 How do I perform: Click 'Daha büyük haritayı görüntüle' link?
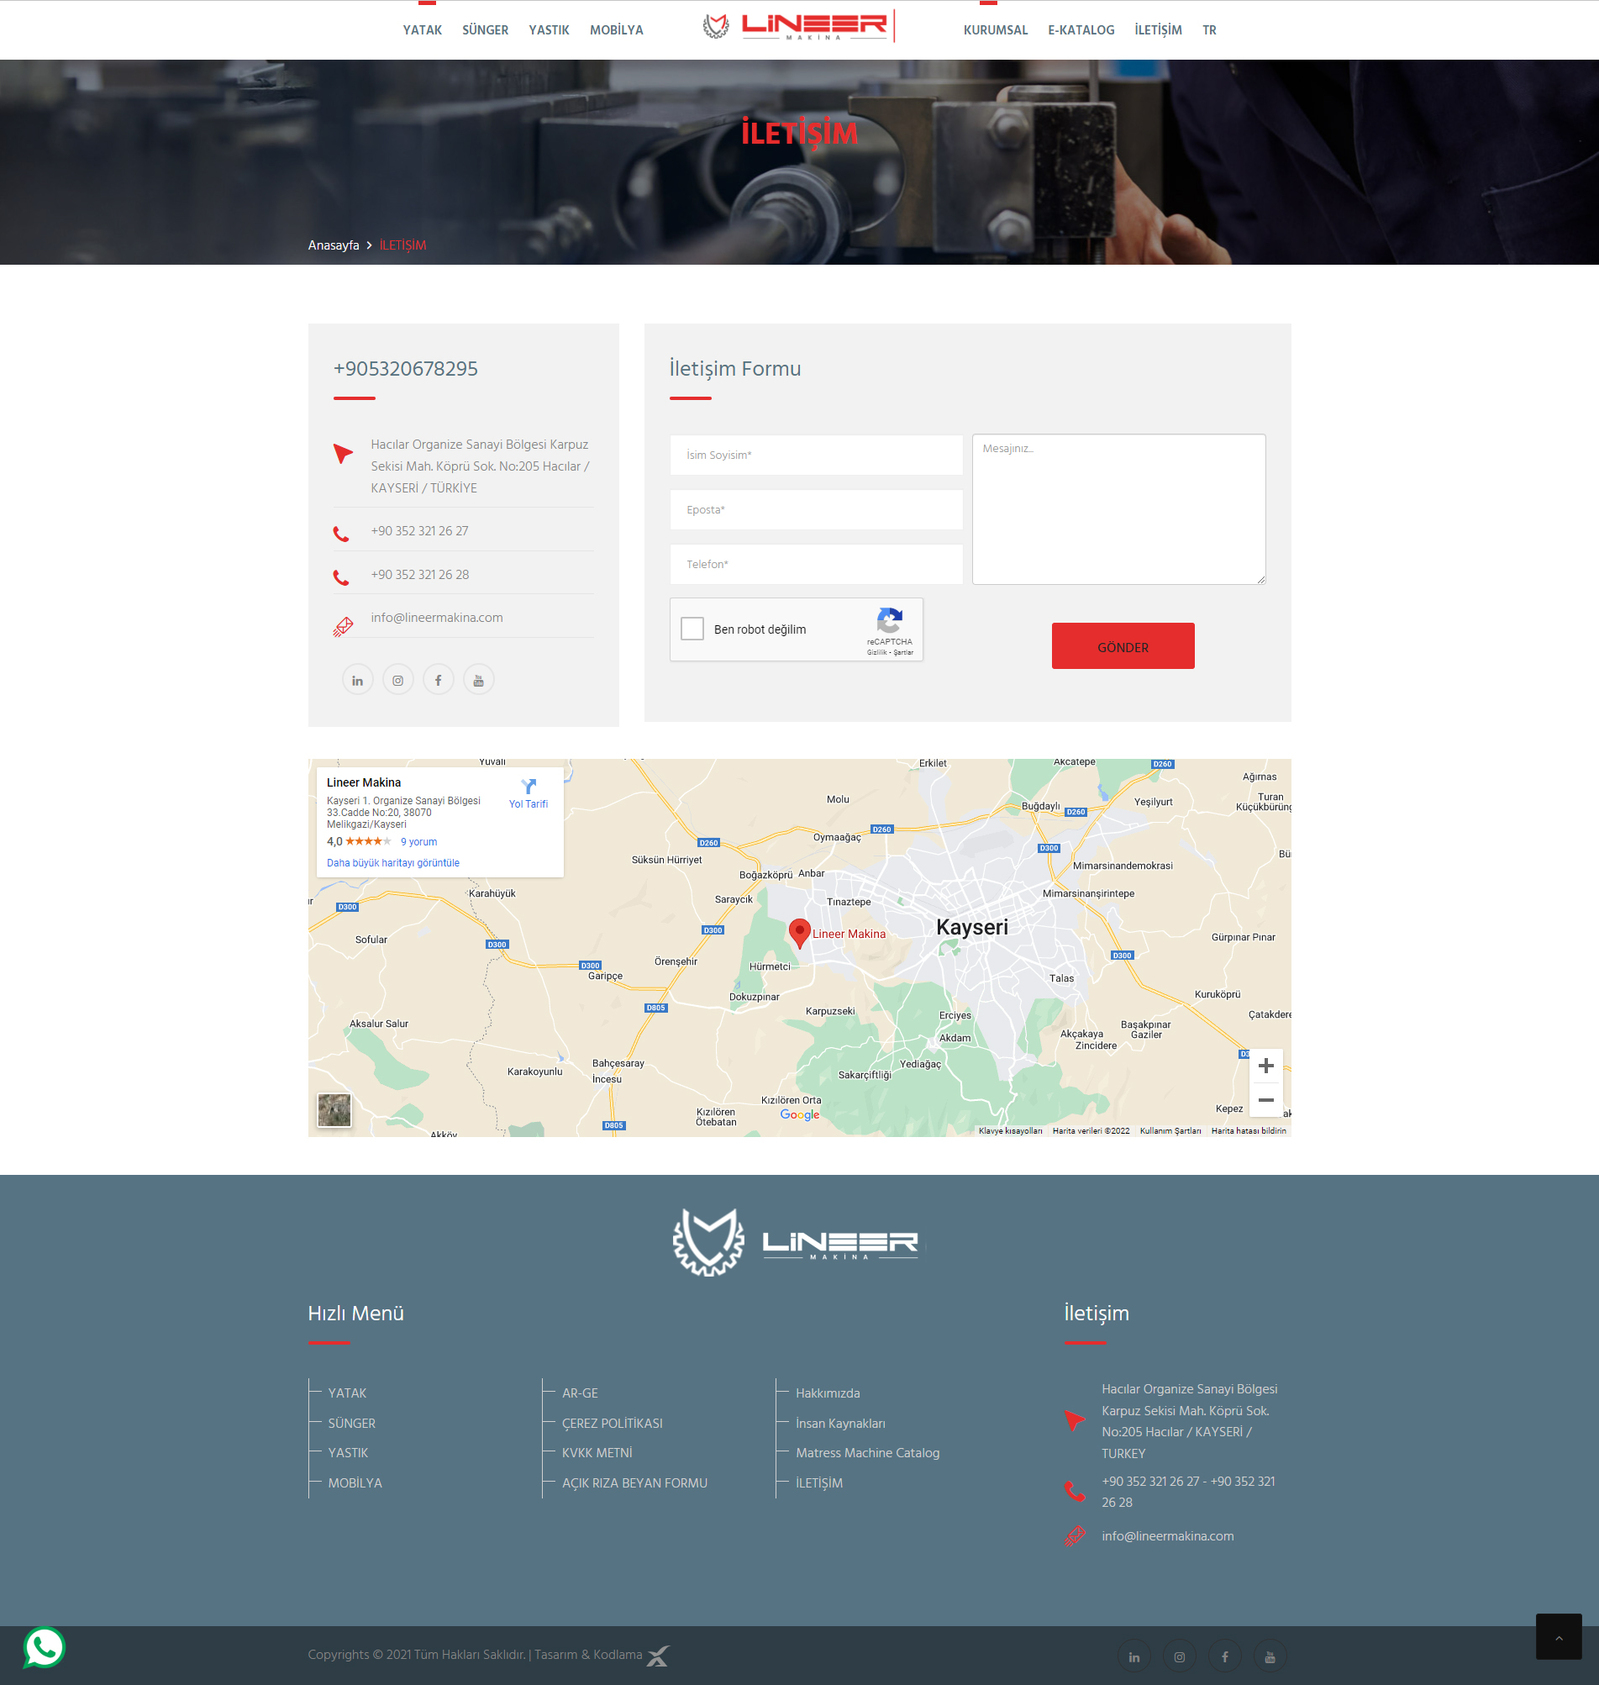(x=393, y=863)
